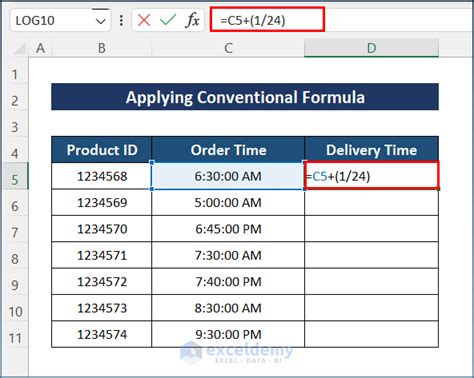
Task: Select the 7:30:00 AM order time cell
Action: [x=228, y=255]
